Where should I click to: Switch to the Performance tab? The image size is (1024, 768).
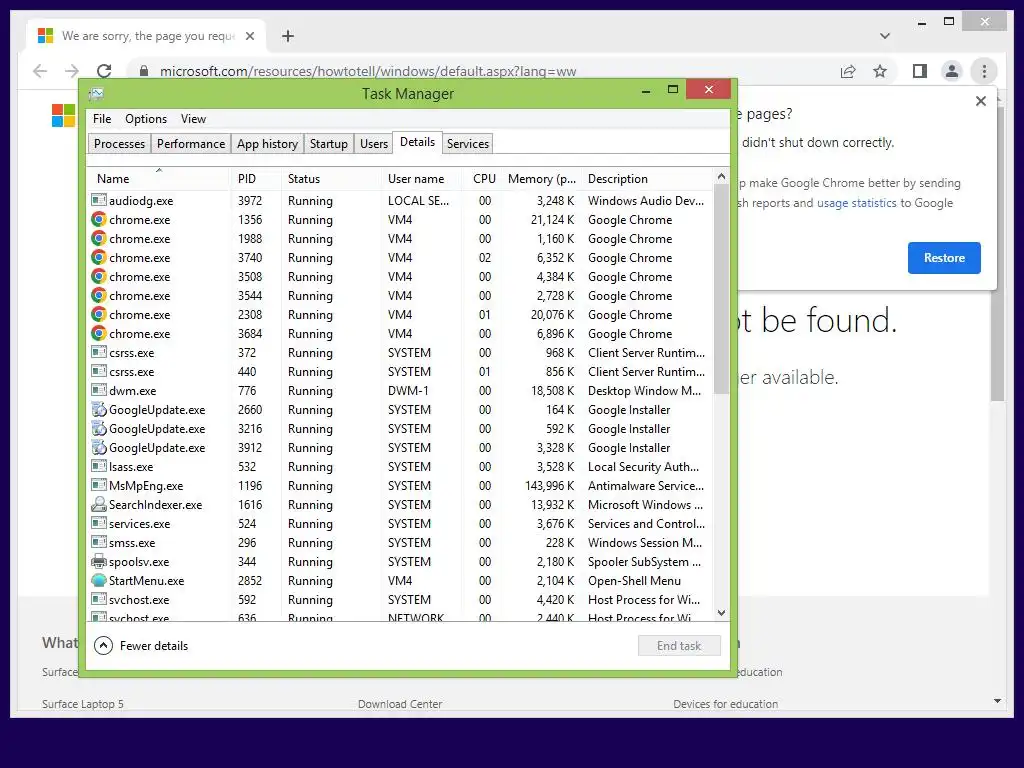click(x=191, y=144)
